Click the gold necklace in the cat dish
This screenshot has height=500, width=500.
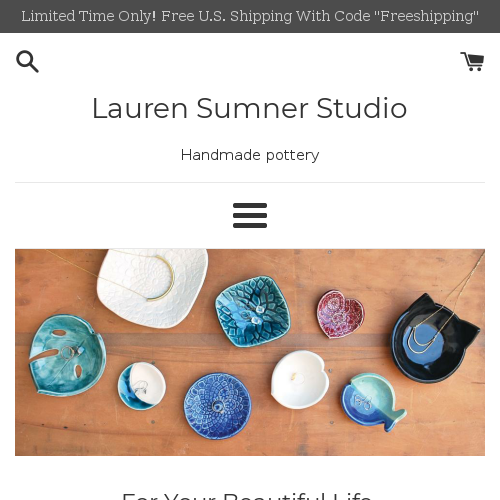pyautogui.click(x=425, y=338)
